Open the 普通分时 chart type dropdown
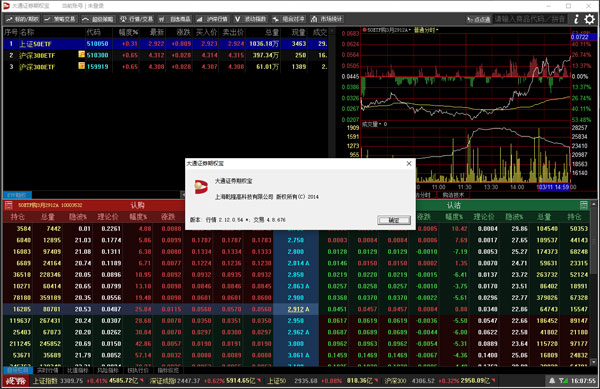 426,29
